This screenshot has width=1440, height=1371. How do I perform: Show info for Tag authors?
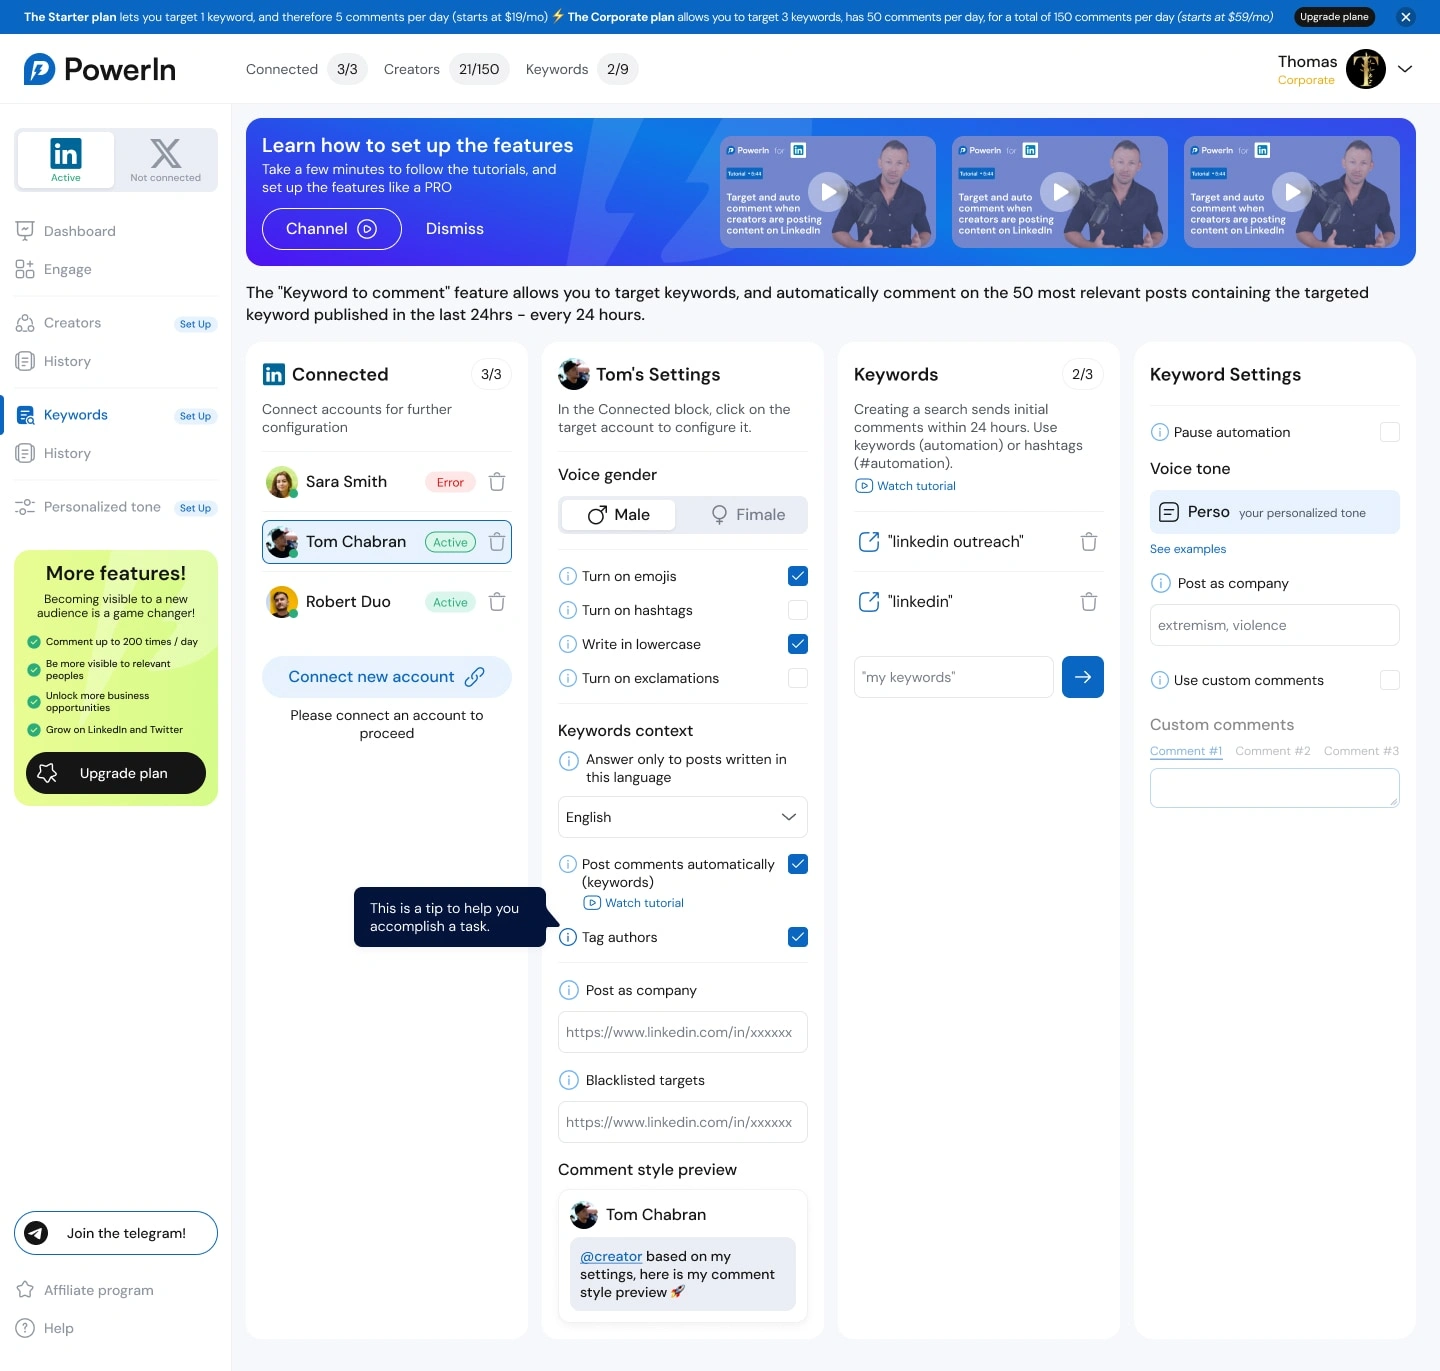568,937
